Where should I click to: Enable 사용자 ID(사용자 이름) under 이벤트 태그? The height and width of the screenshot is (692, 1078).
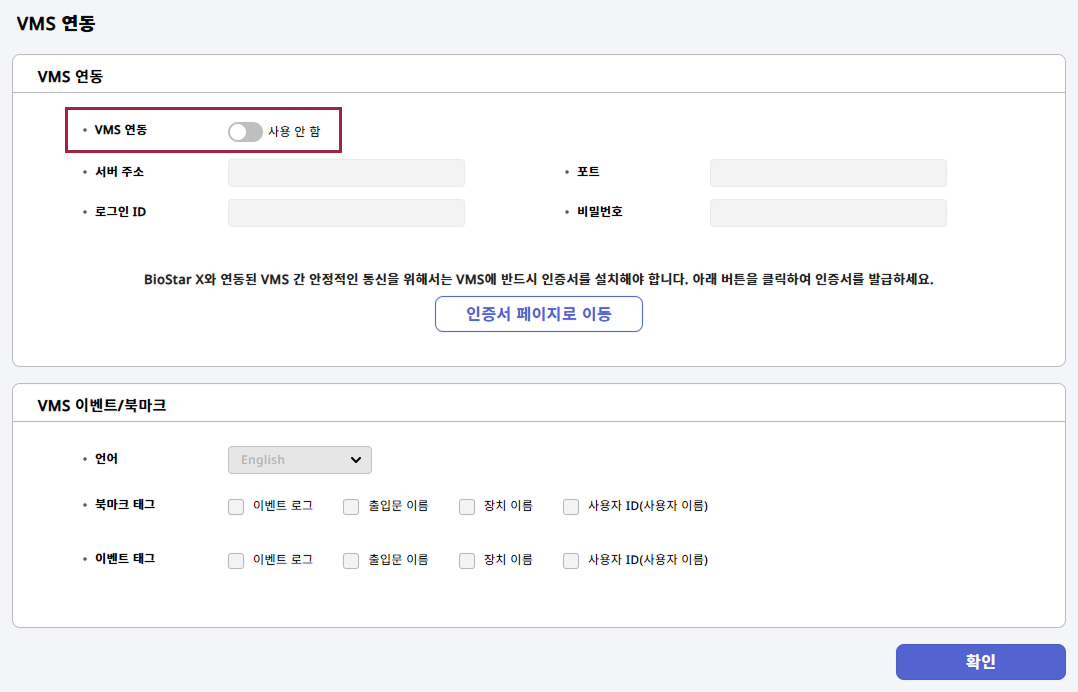(571, 561)
